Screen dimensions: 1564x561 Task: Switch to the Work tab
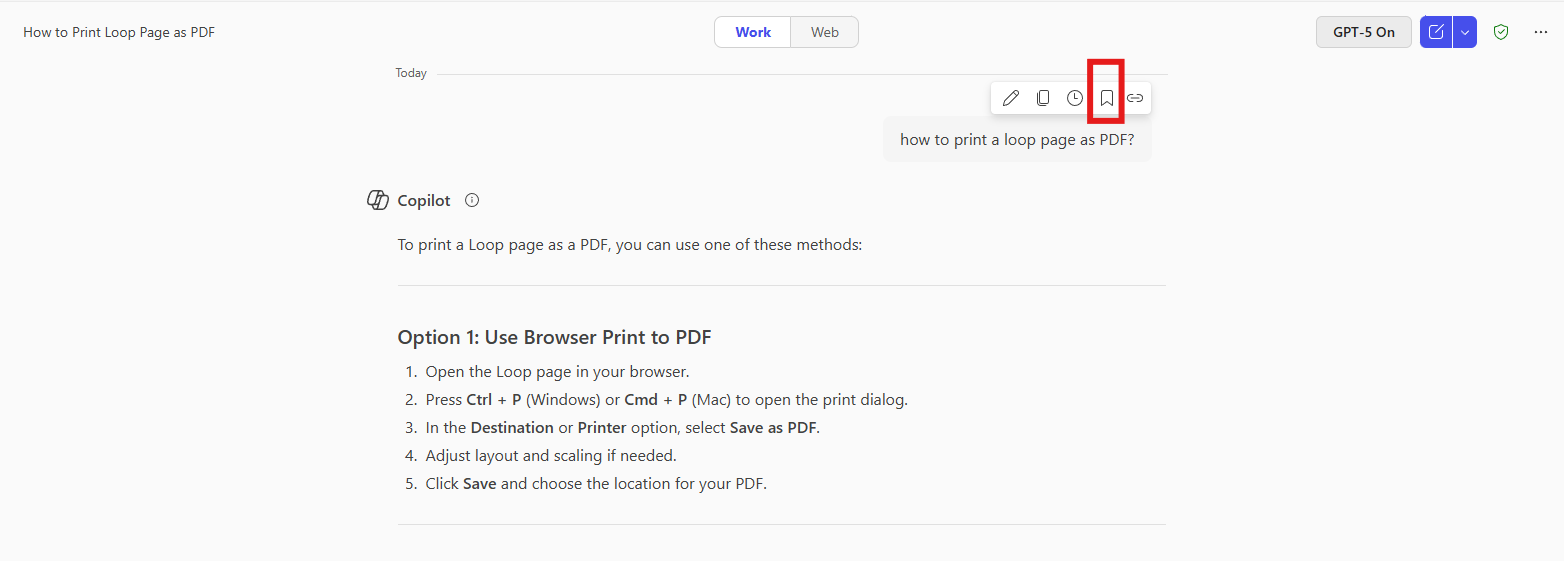pyautogui.click(x=753, y=32)
